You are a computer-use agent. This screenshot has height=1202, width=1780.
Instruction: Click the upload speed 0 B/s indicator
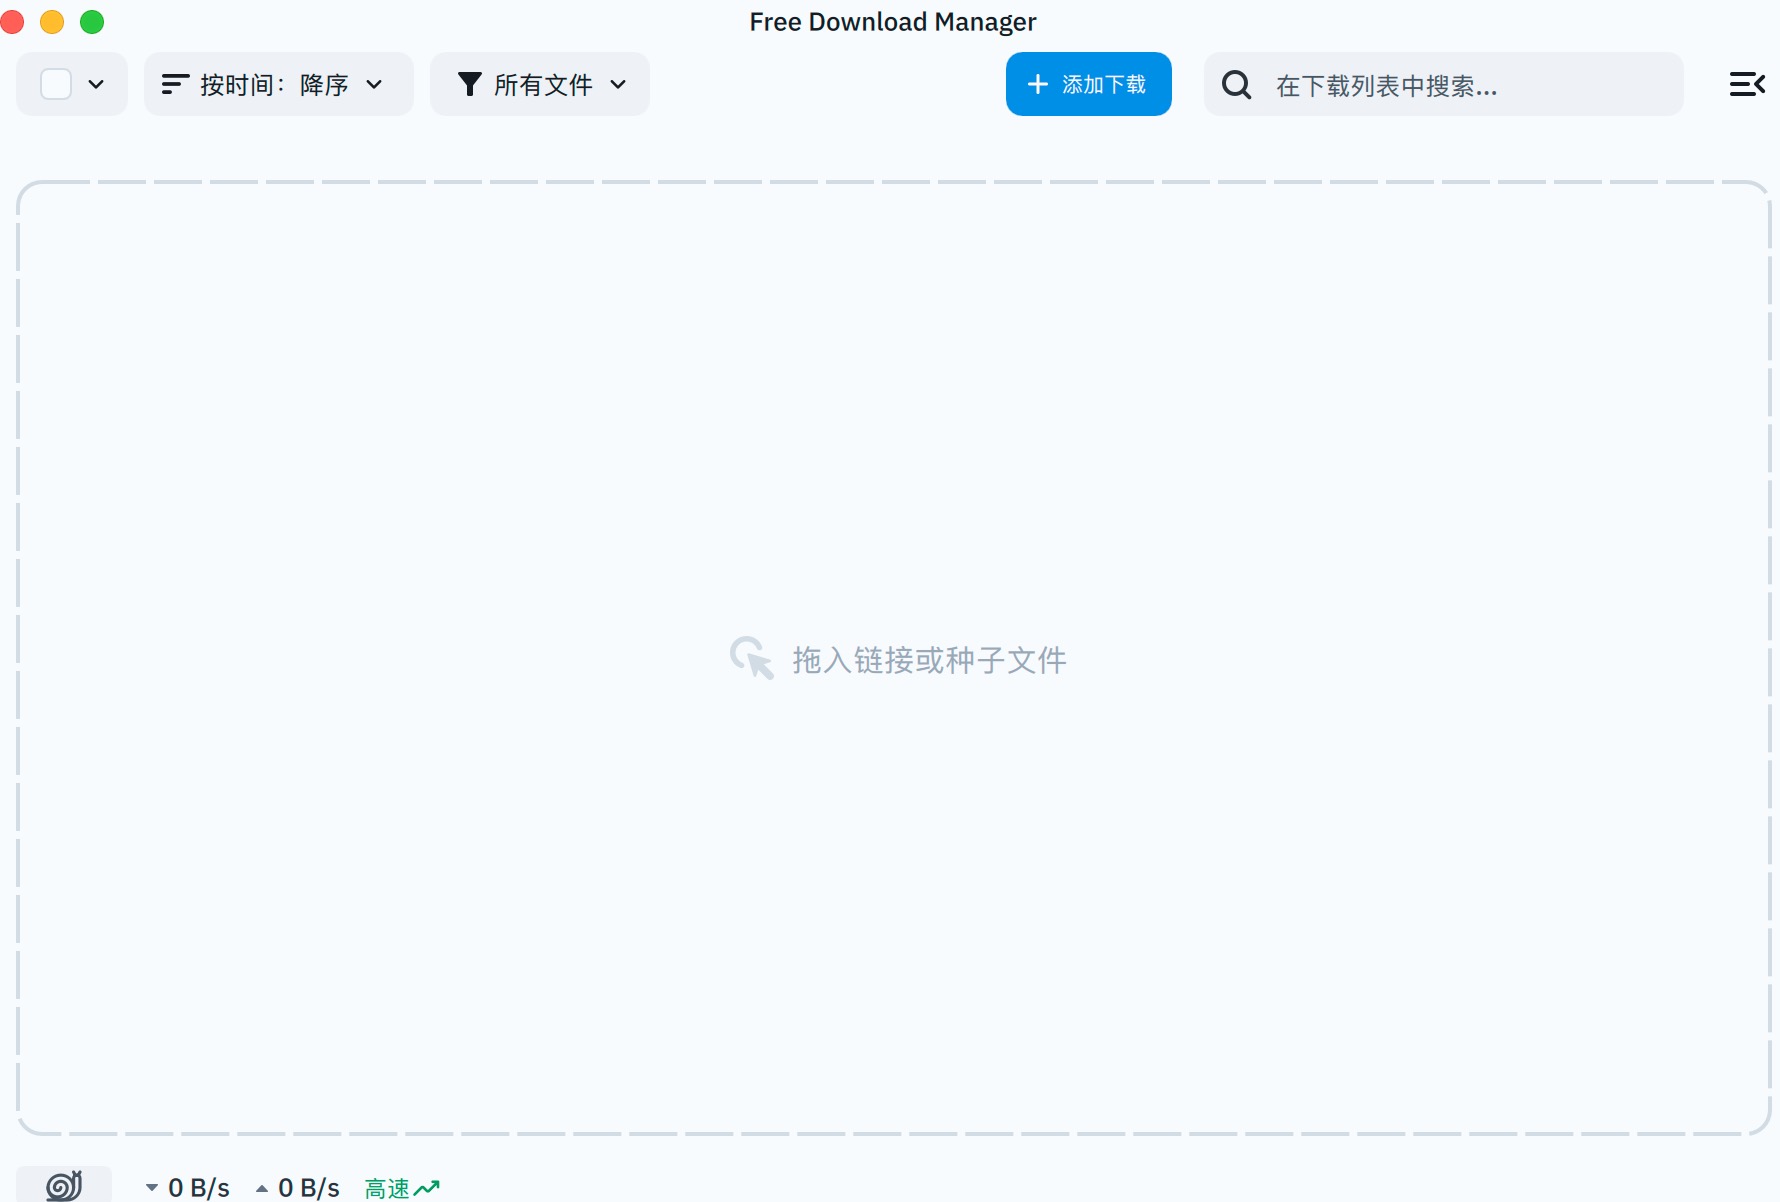click(x=298, y=1188)
